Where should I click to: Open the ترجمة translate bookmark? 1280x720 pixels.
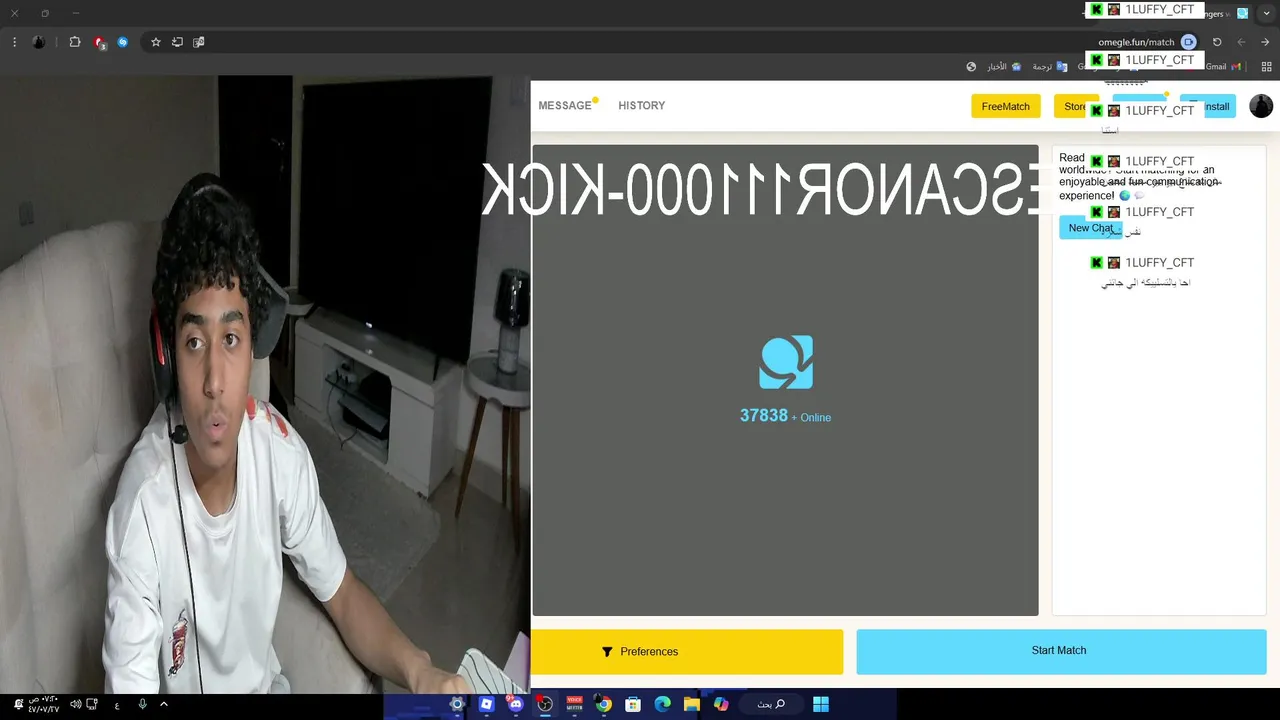(1050, 67)
